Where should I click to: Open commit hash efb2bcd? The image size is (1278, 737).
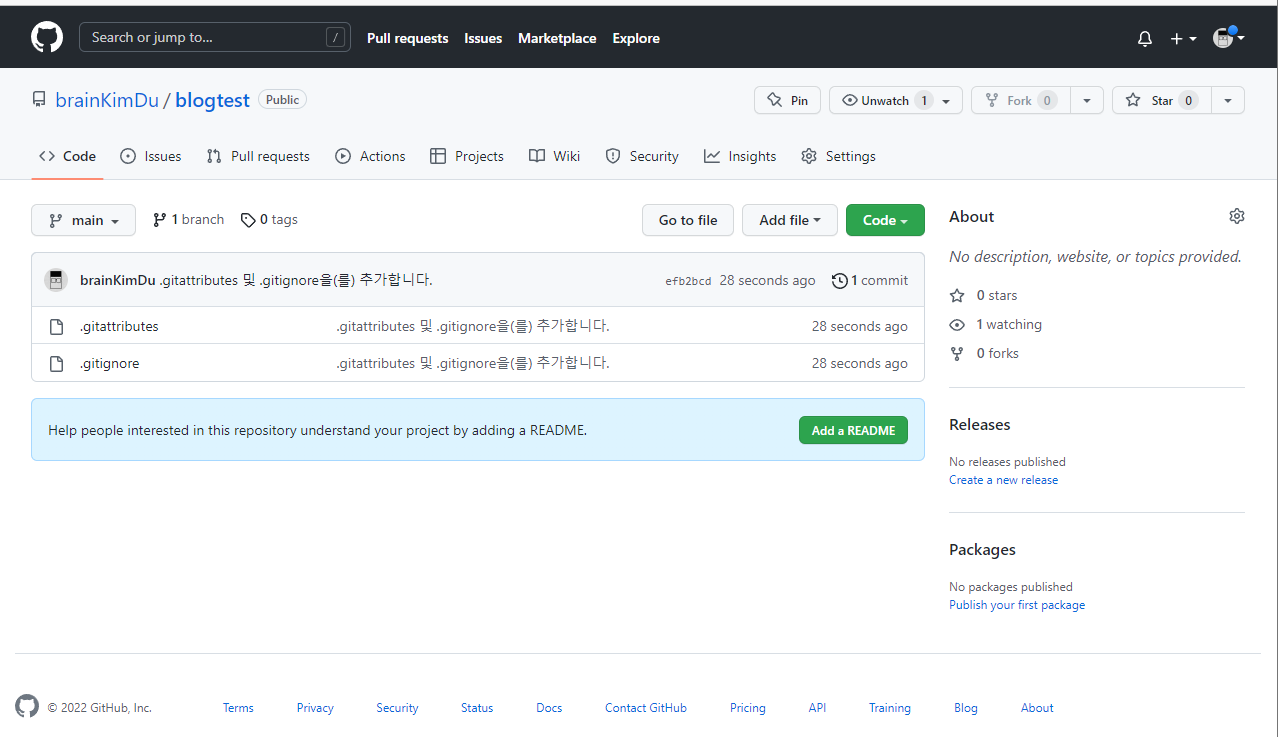click(x=688, y=281)
